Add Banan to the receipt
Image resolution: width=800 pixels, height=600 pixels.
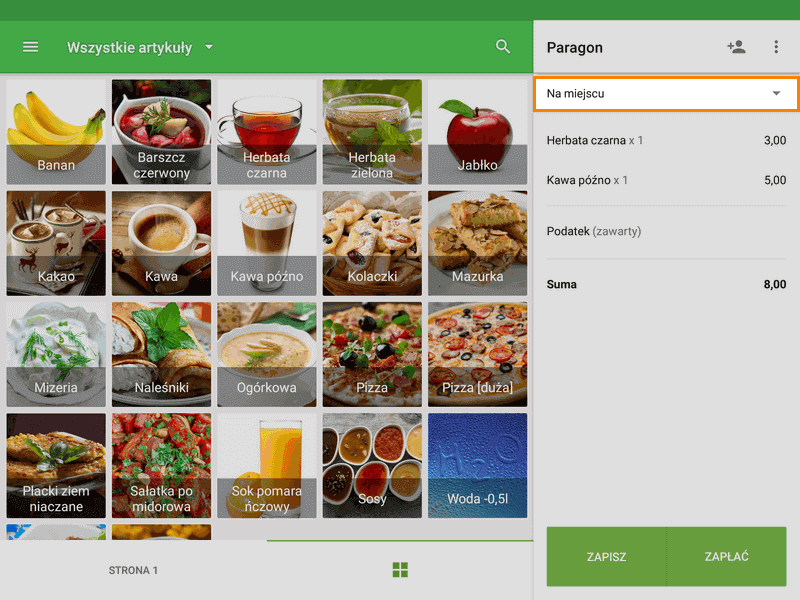pos(56,132)
